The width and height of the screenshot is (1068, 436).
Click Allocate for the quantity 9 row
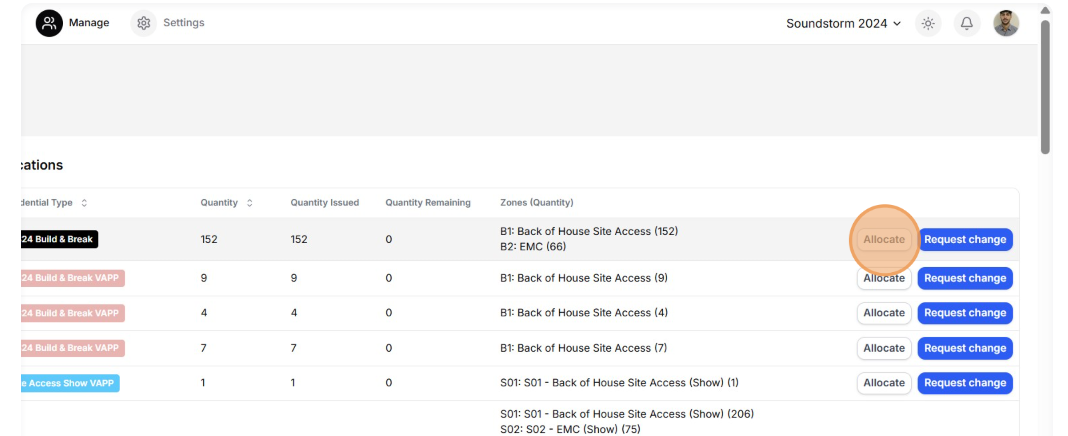point(884,278)
